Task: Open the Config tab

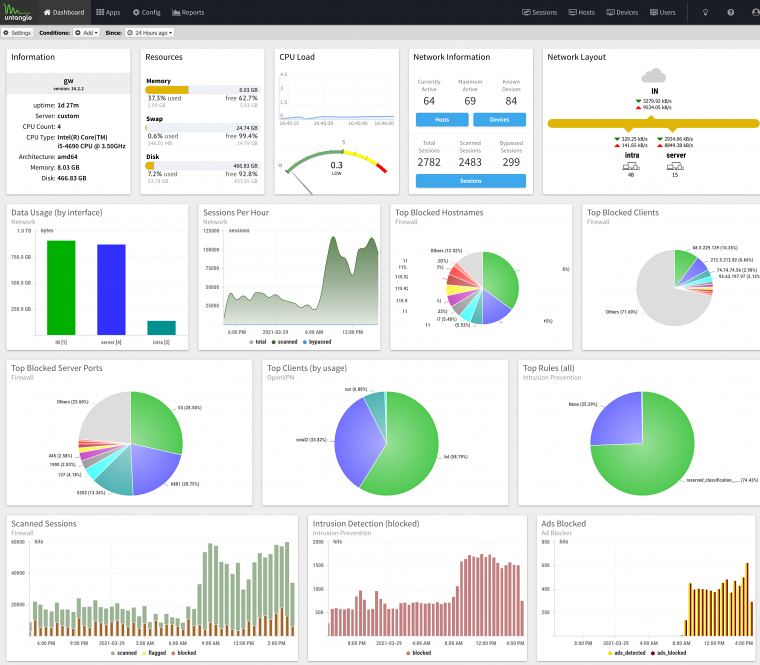Action: pos(146,12)
